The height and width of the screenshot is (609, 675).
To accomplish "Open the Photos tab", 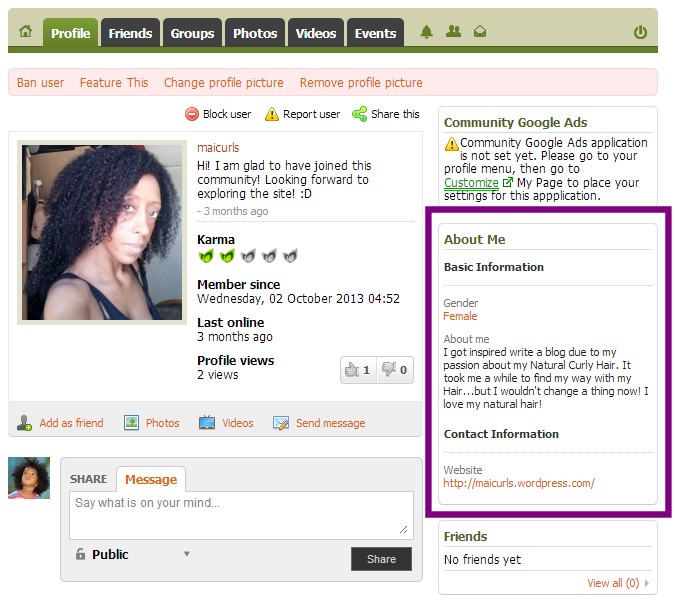I will tap(255, 33).
